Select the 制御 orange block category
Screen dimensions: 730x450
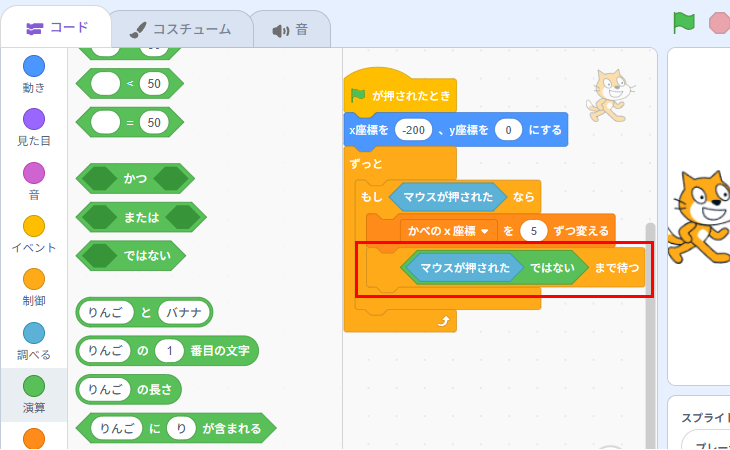click(34, 279)
